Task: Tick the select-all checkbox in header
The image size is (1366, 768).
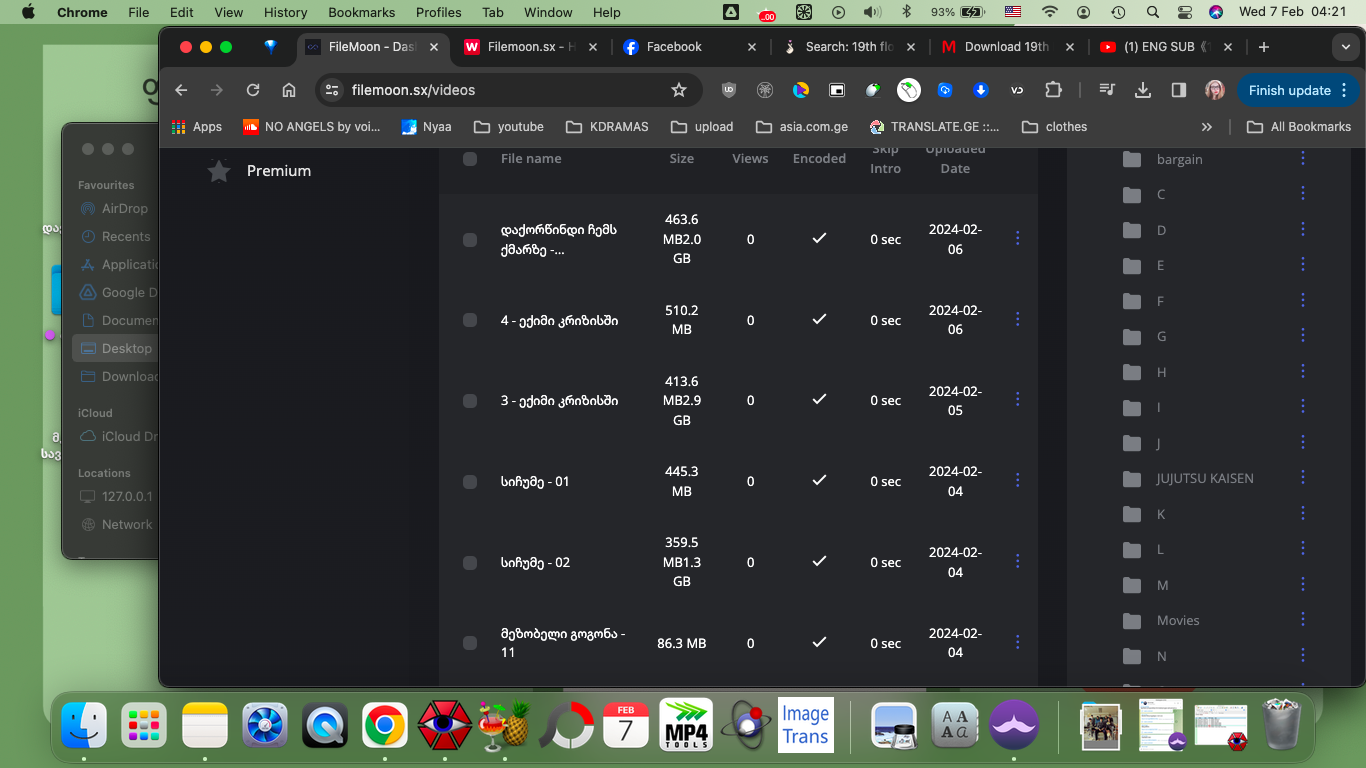Action: tap(470, 159)
